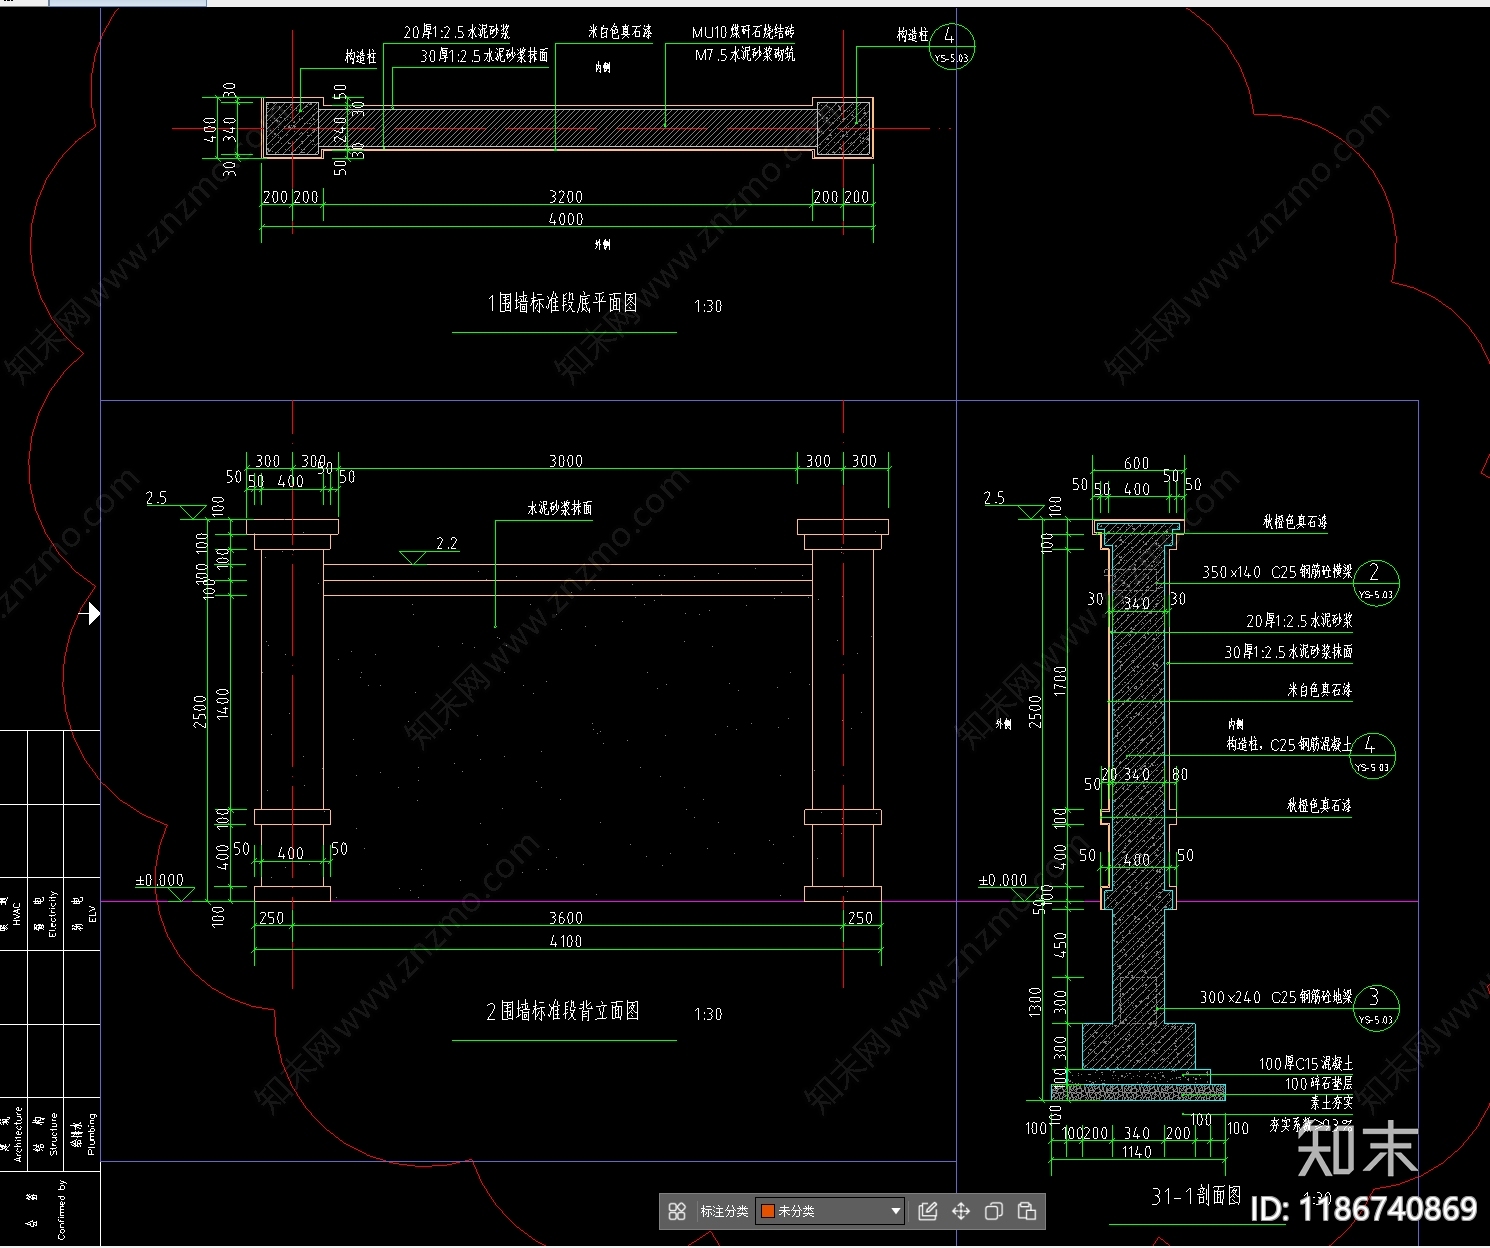This screenshot has width=1490, height=1248.
Task: Select the 构造柱, C25钢筋混凝土 label
Action: [1290, 744]
